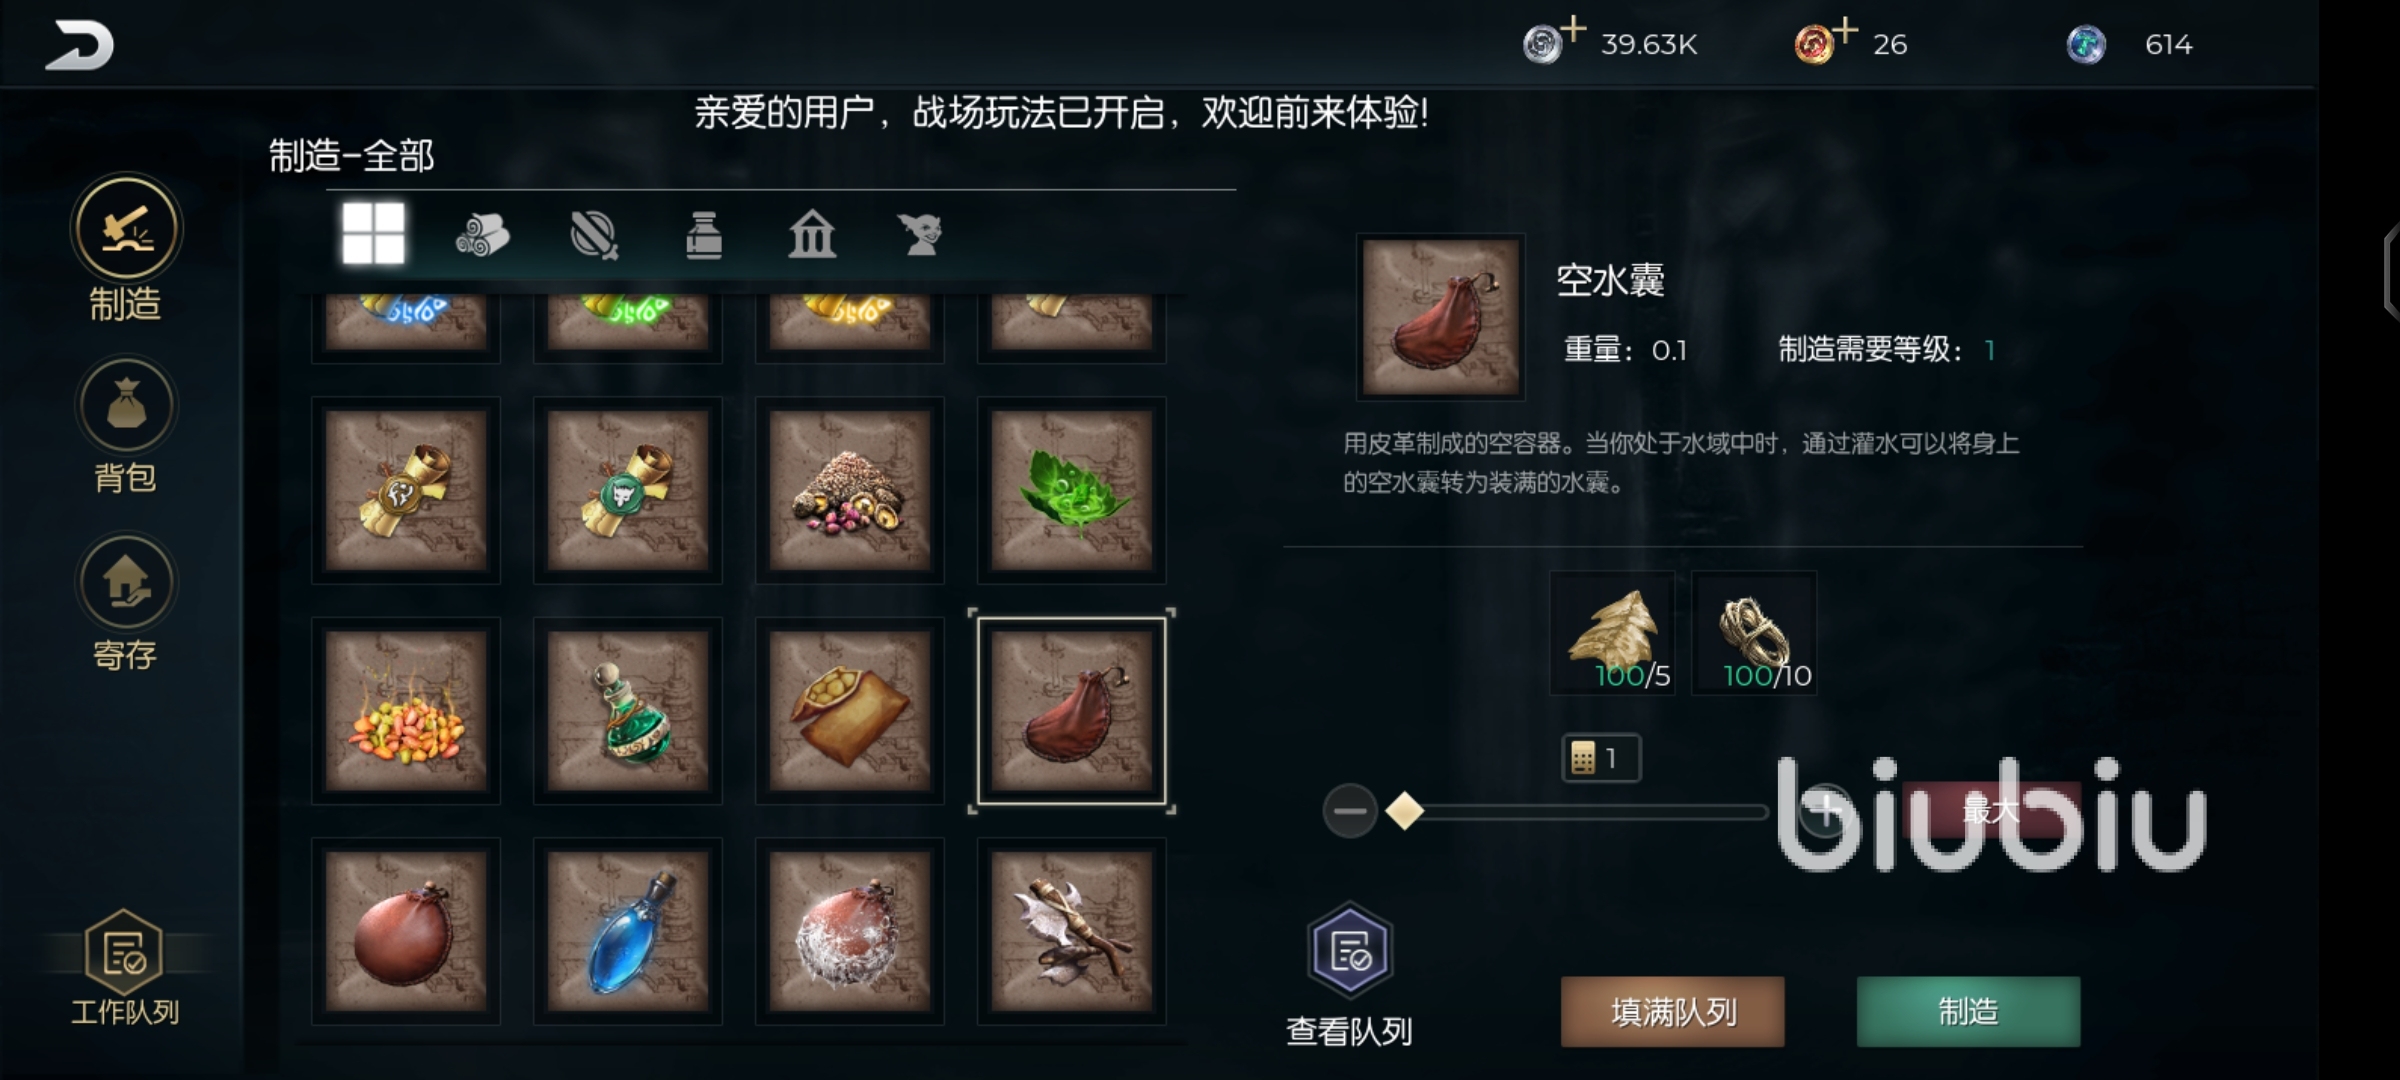The height and width of the screenshot is (1080, 2400).
Task: Select the blue crystal vial recipe
Action: [628, 931]
